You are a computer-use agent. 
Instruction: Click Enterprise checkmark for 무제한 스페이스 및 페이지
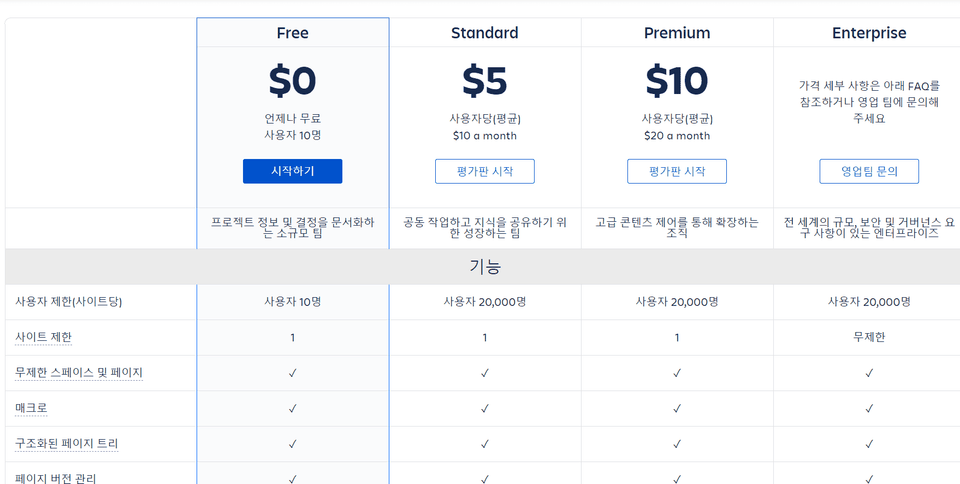coord(868,373)
